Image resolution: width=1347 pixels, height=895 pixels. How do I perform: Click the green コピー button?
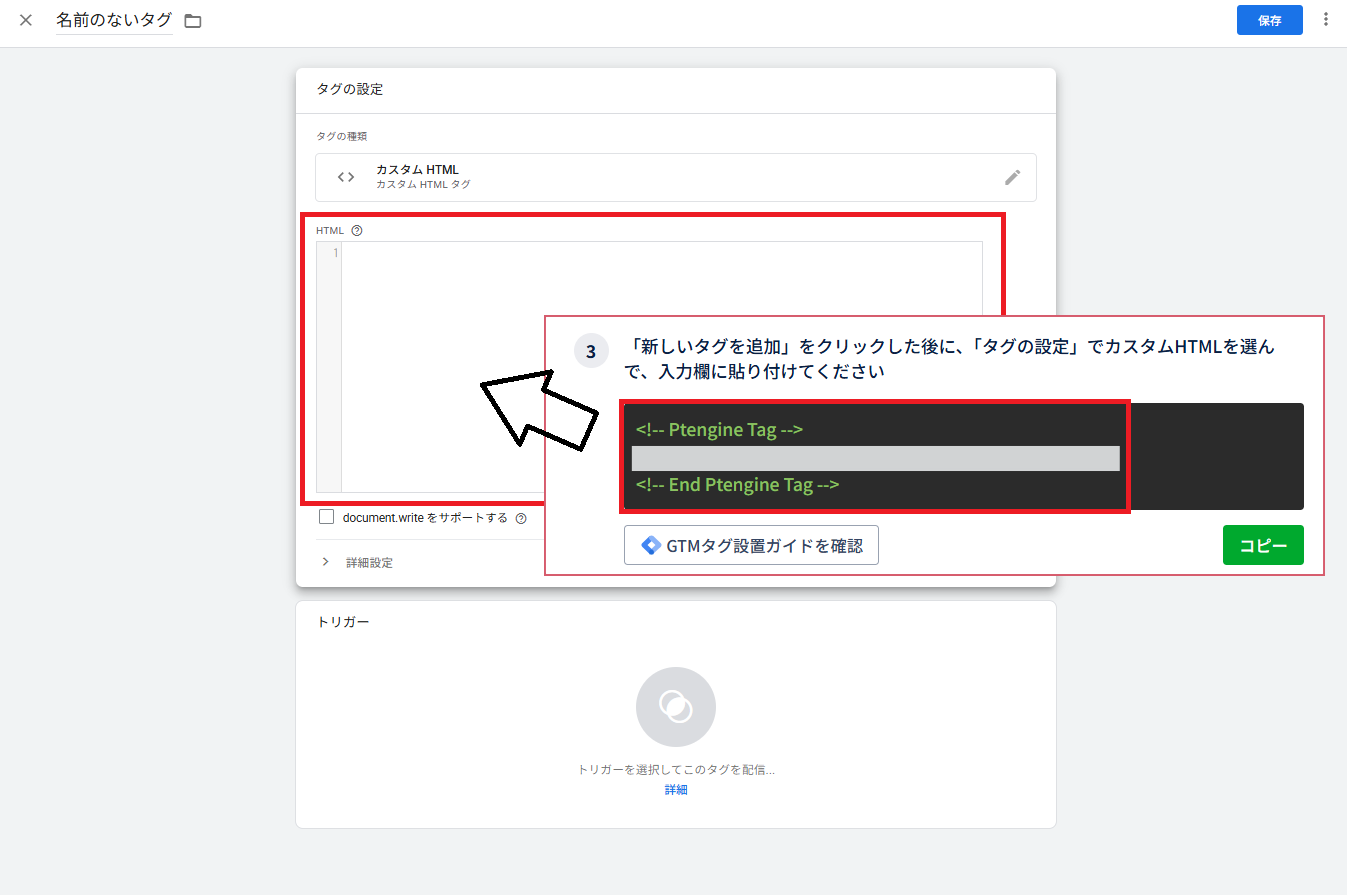click(1263, 545)
